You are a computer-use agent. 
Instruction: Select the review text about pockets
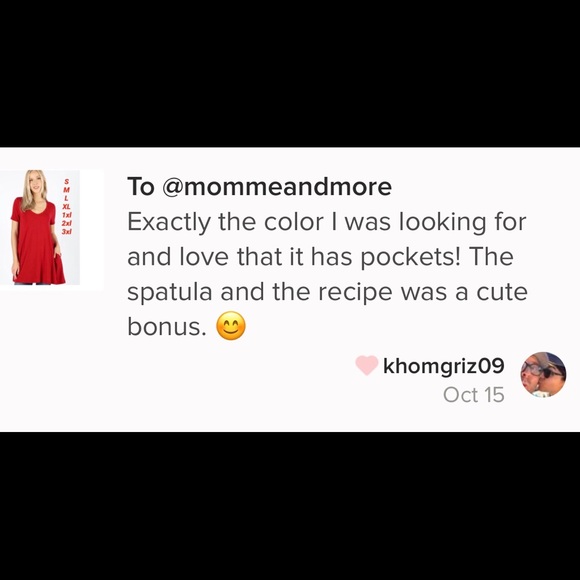coord(327,274)
